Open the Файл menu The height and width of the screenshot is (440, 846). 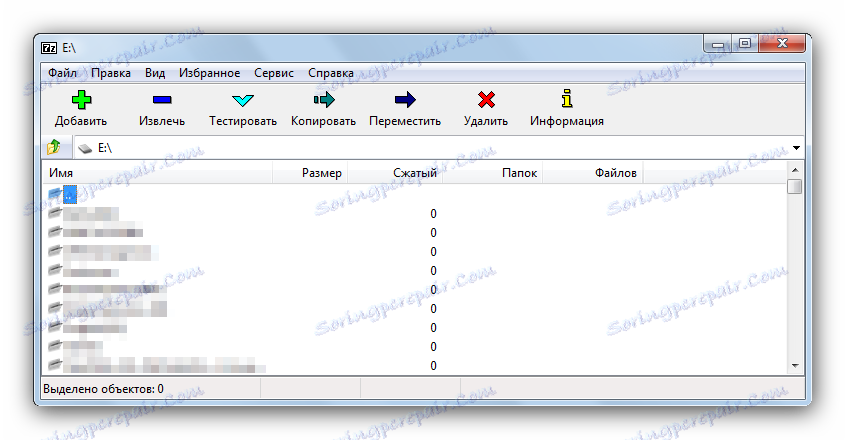(x=62, y=73)
